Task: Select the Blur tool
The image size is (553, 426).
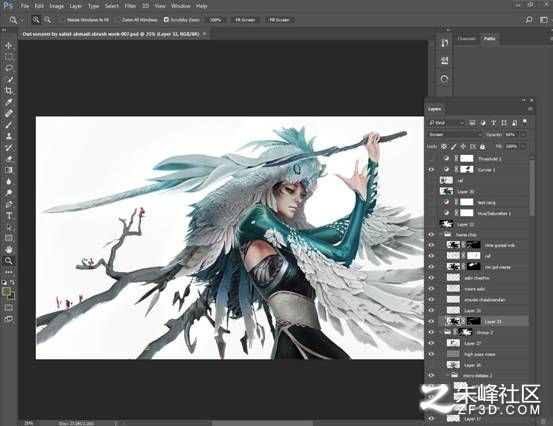Action: point(9,181)
